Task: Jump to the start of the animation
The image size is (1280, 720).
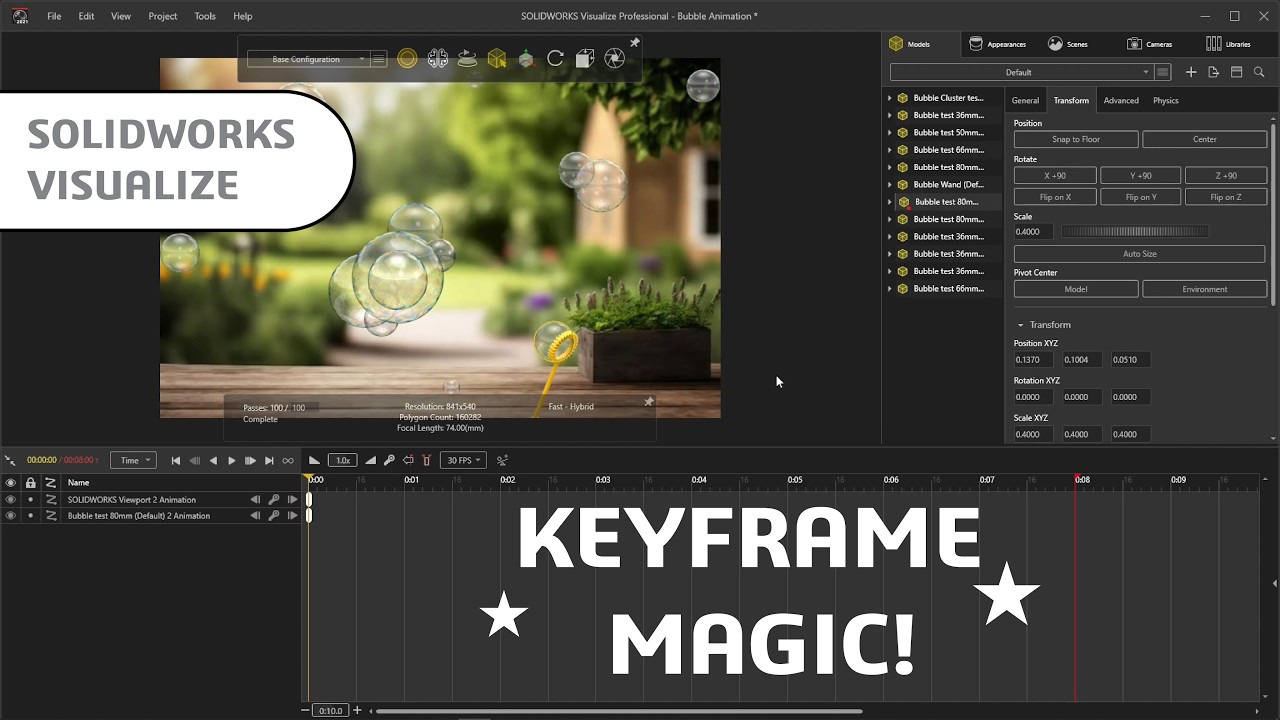Action: tap(176, 460)
